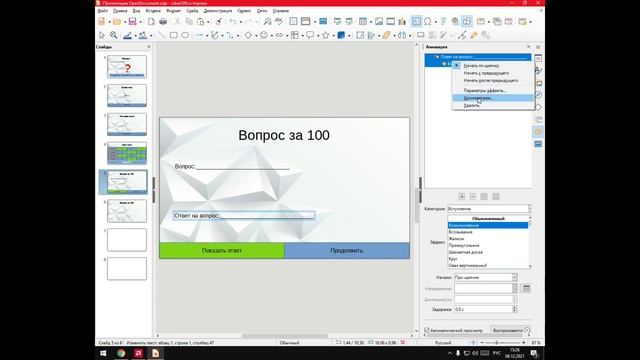Select slide 4 thumbnail with green table
The height and width of the screenshot is (360, 640).
[x=127, y=153]
